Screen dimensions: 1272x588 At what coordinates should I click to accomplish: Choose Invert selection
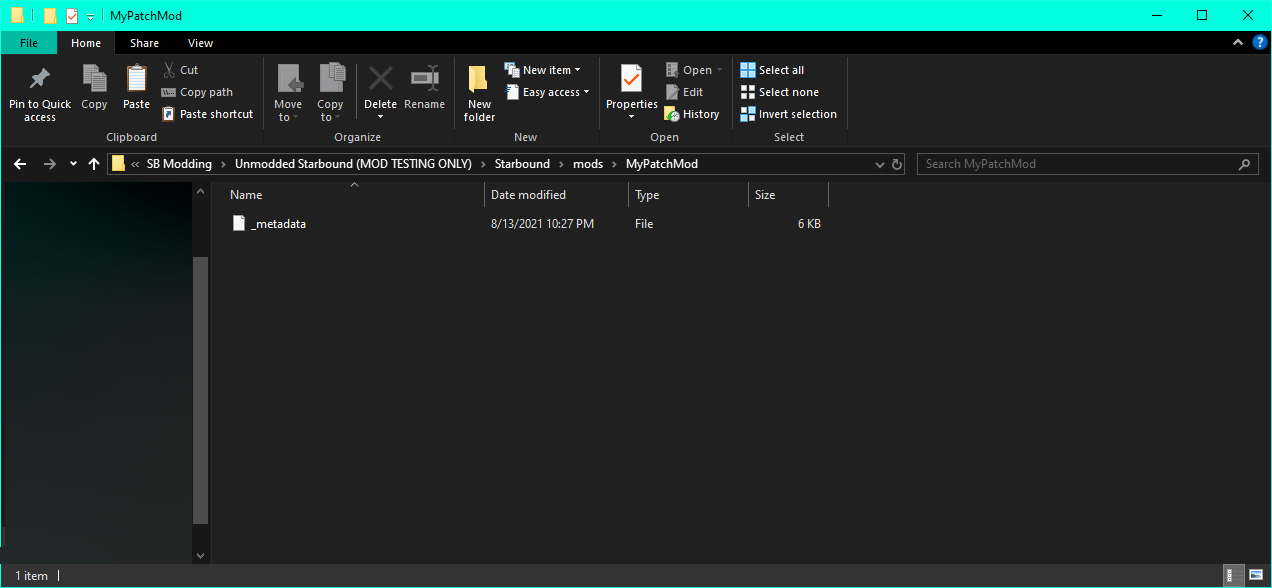pos(788,114)
